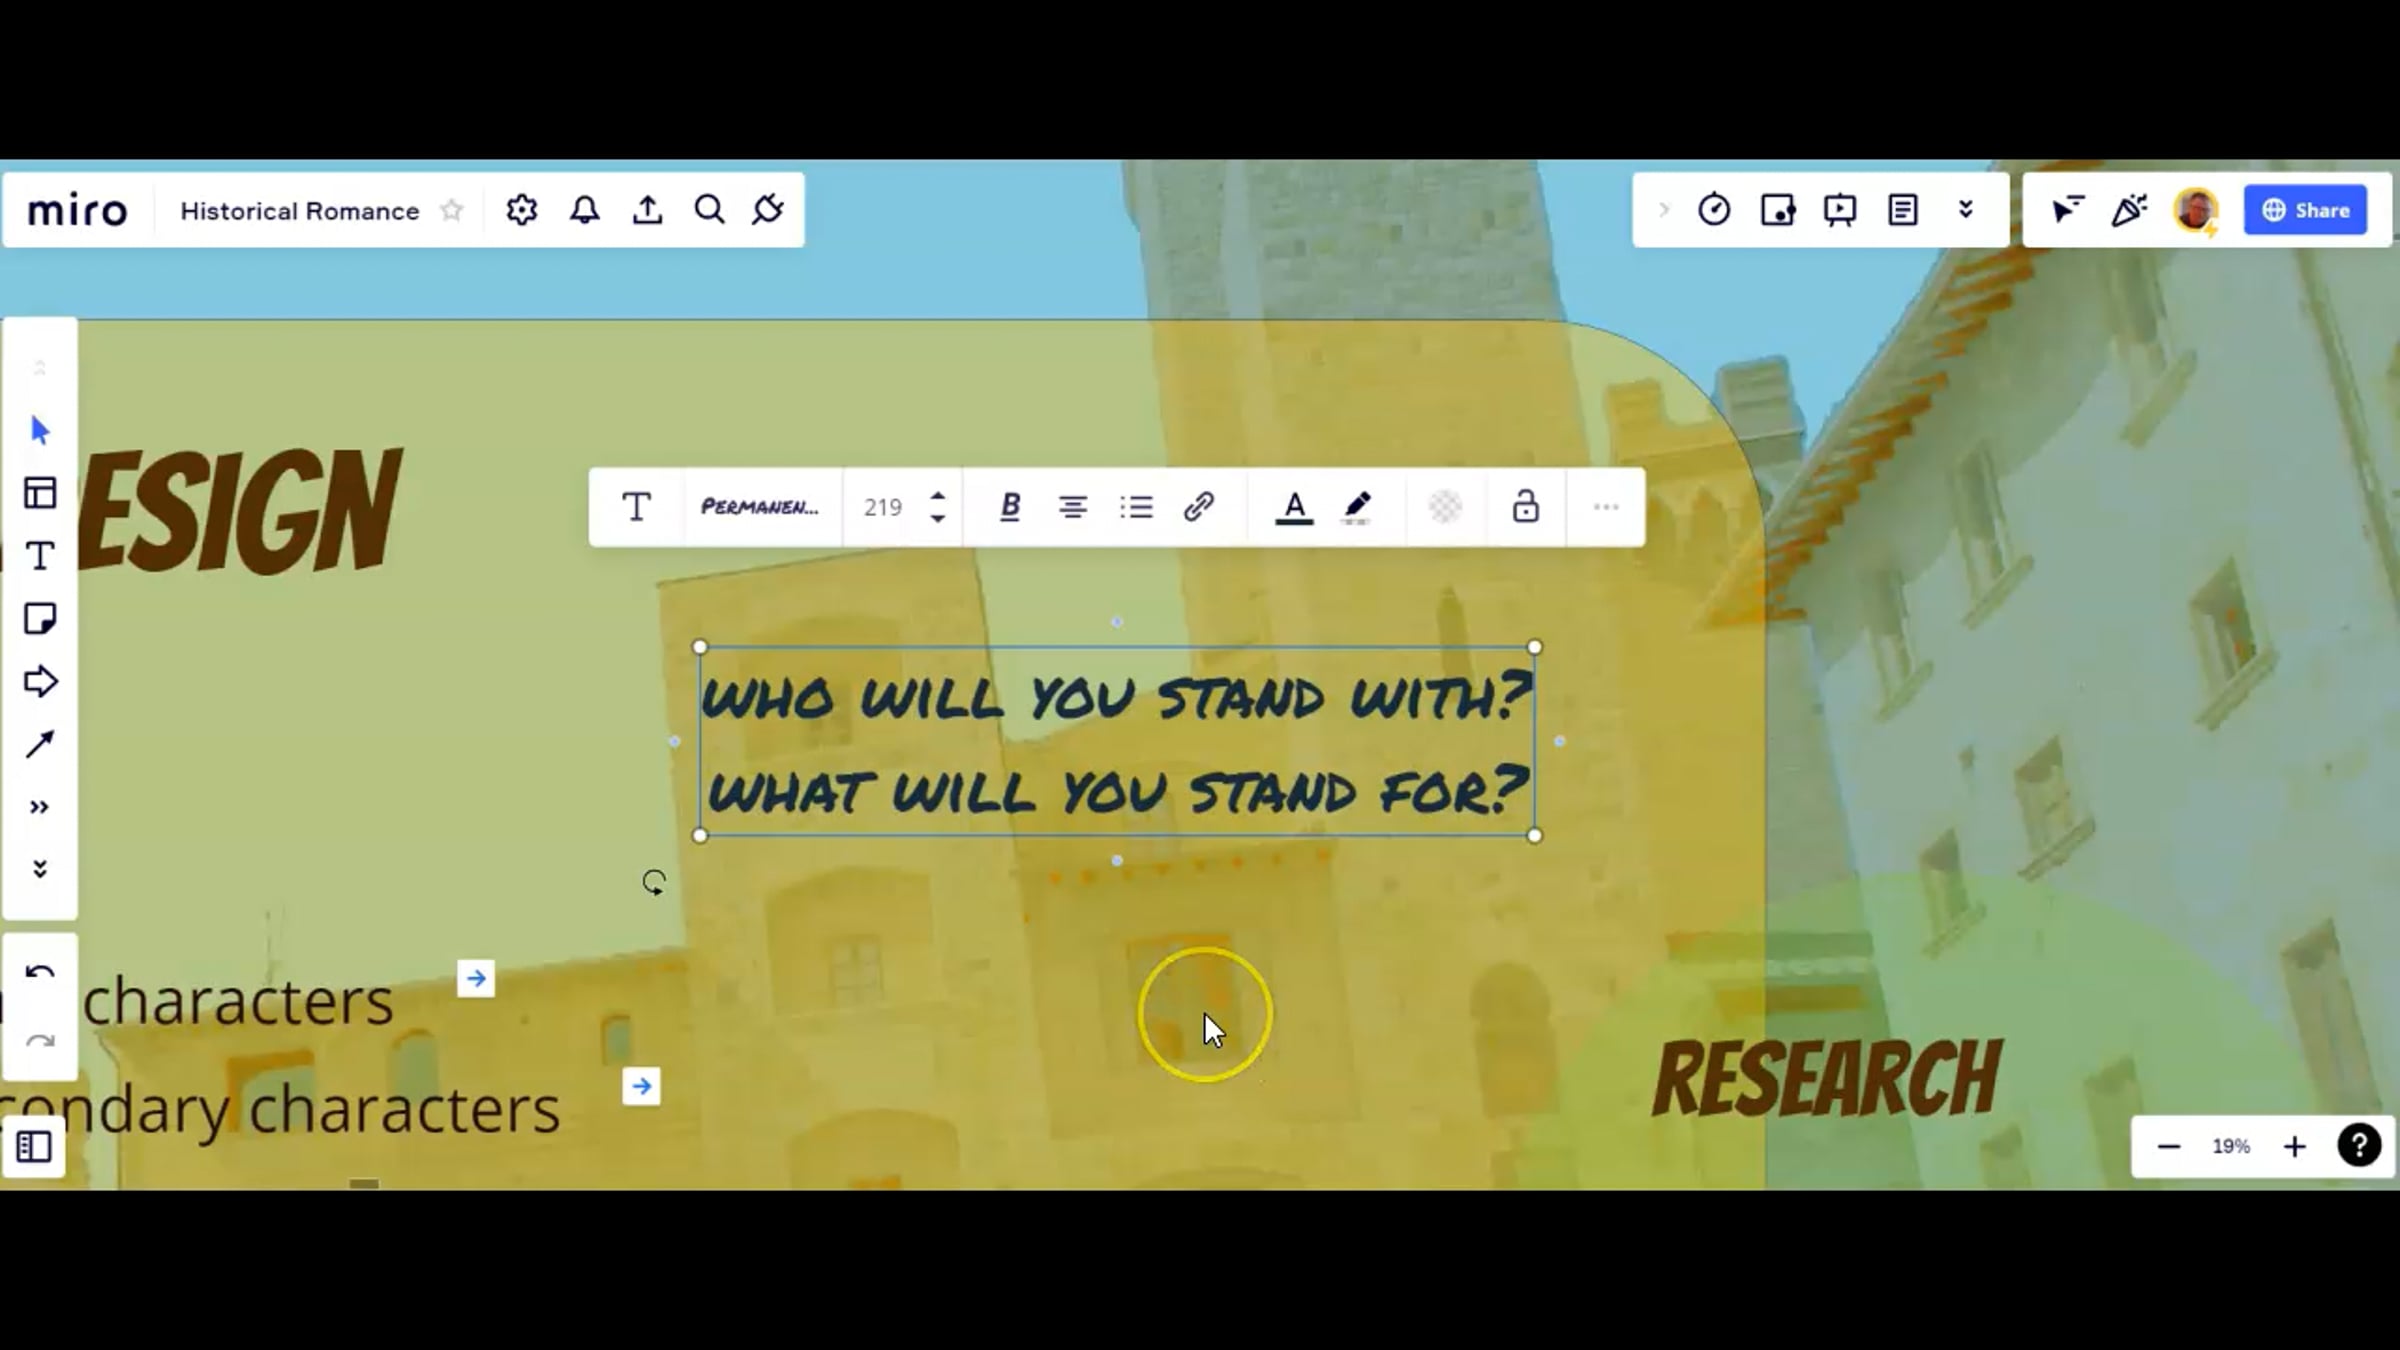Zoom in with plus button
The width and height of the screenshot is (2400, 1350).
tap(2295, 1147)
